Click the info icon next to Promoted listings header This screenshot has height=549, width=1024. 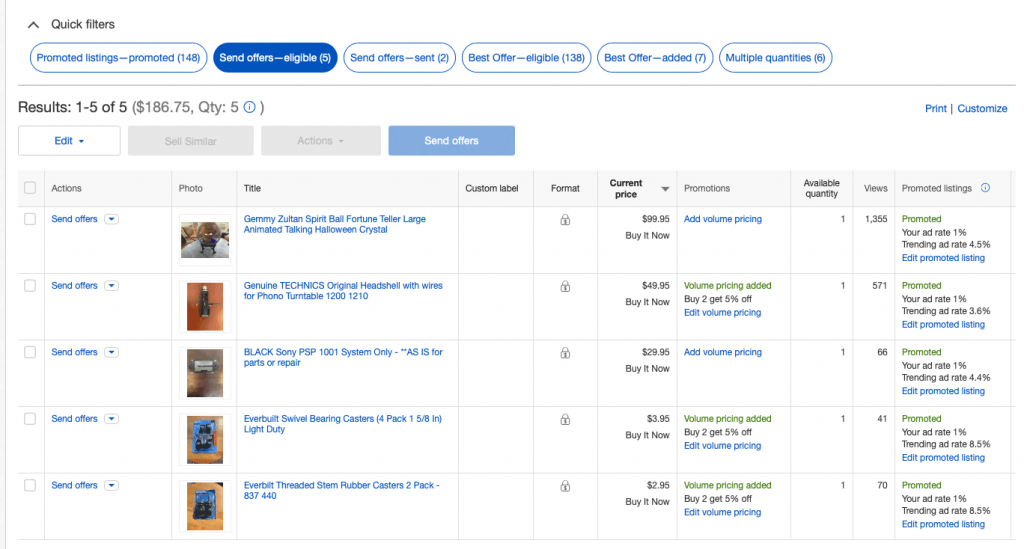[x=985, y=188]
